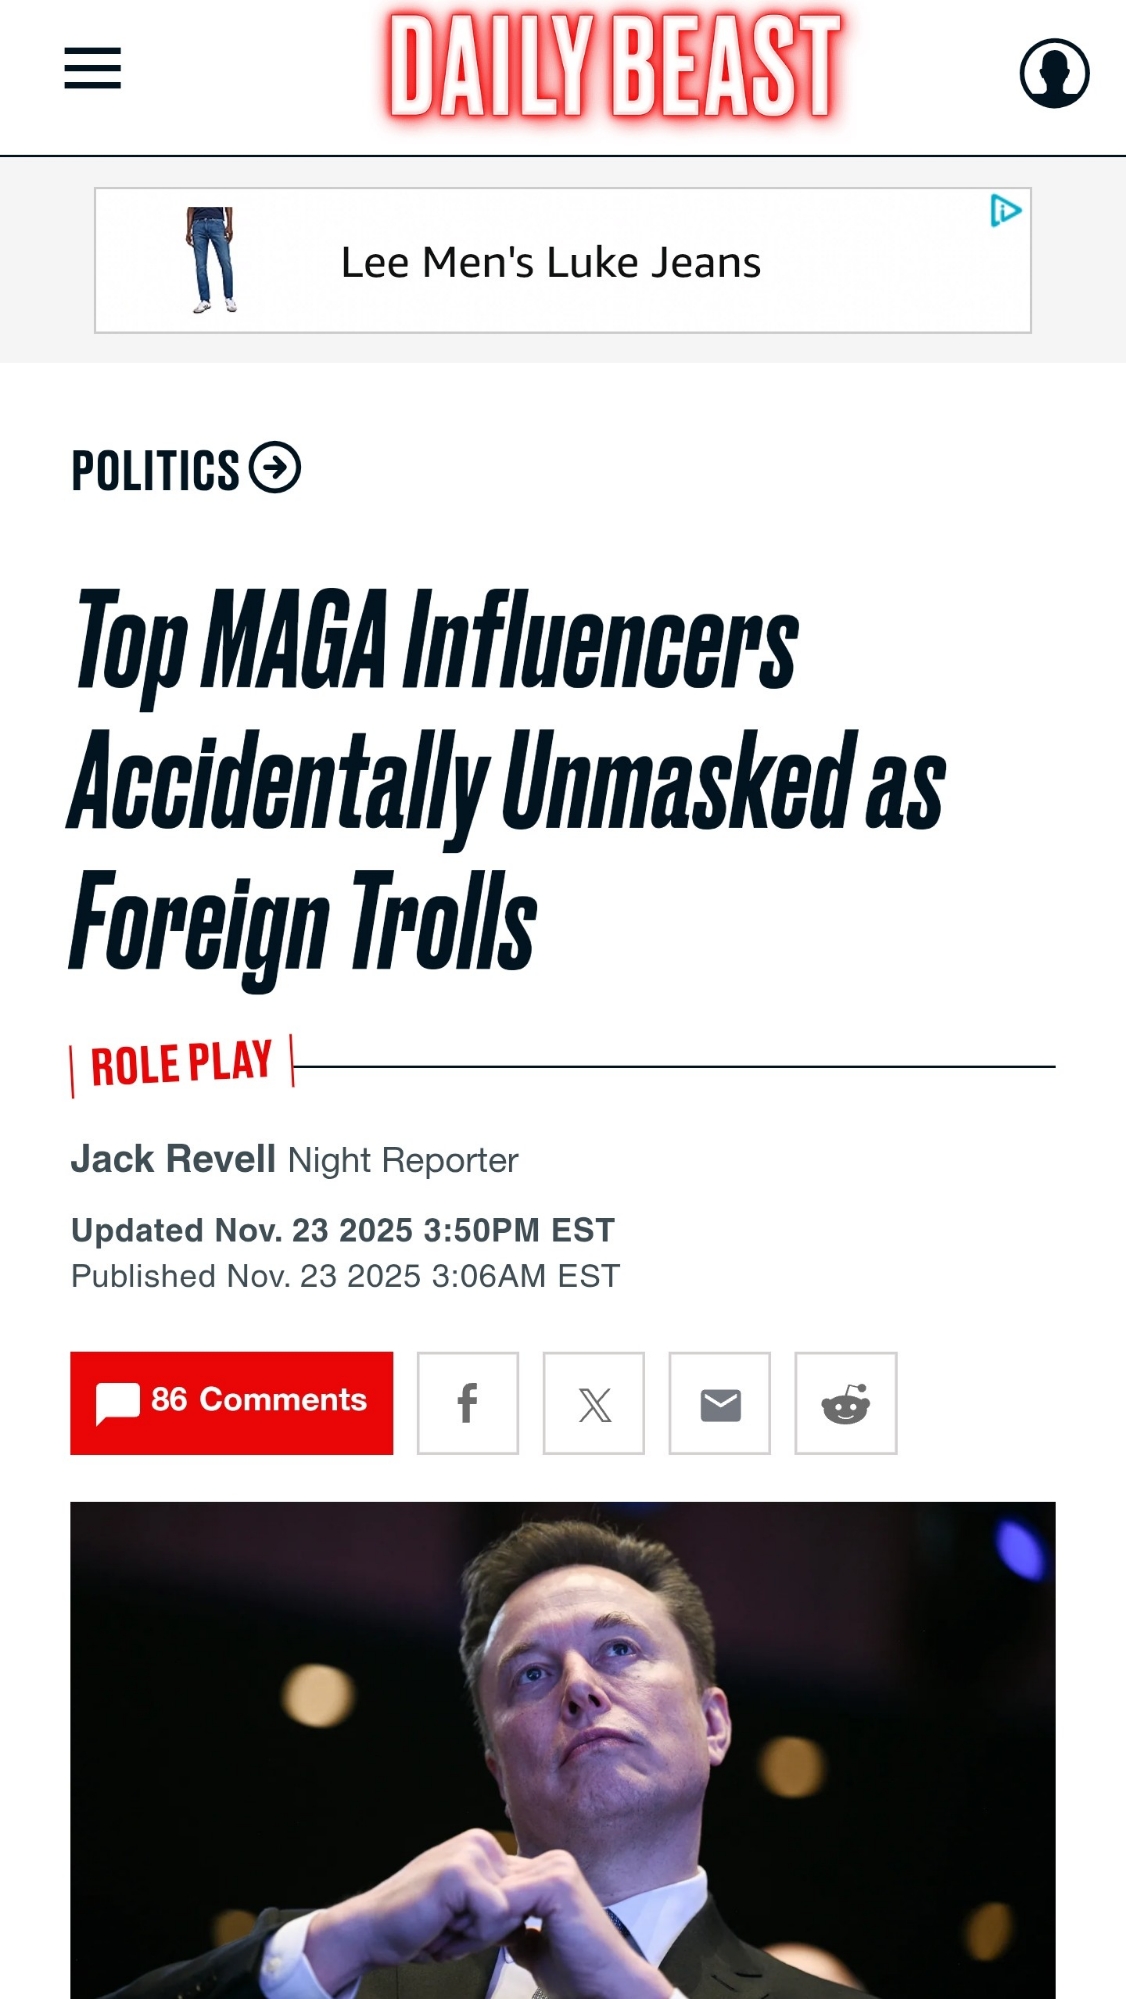Click the article headline about MAGA influencers
1126x1999 pixels.
coord(507,780)
